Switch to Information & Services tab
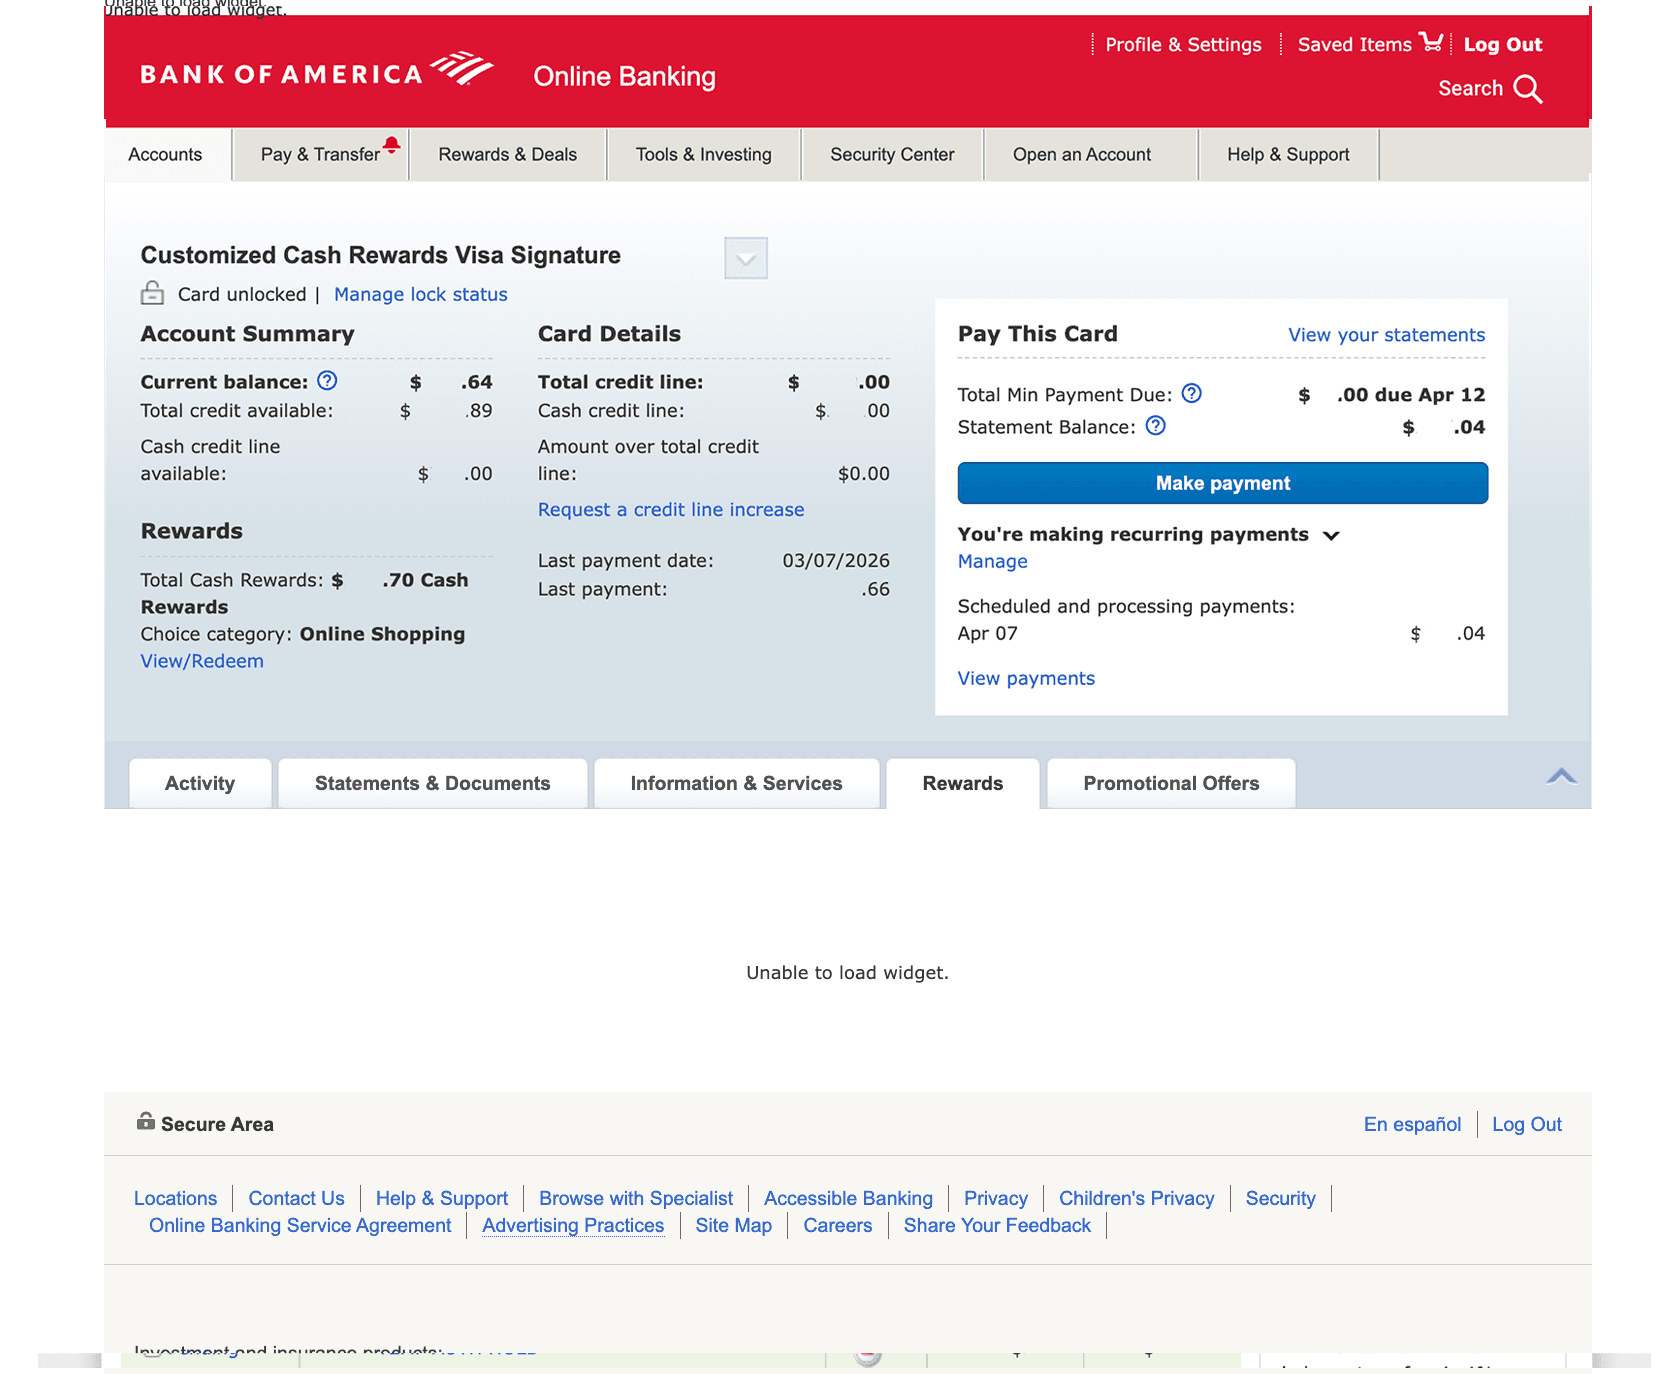This screenshot has width=1664, height=1374. click(736, 783)
